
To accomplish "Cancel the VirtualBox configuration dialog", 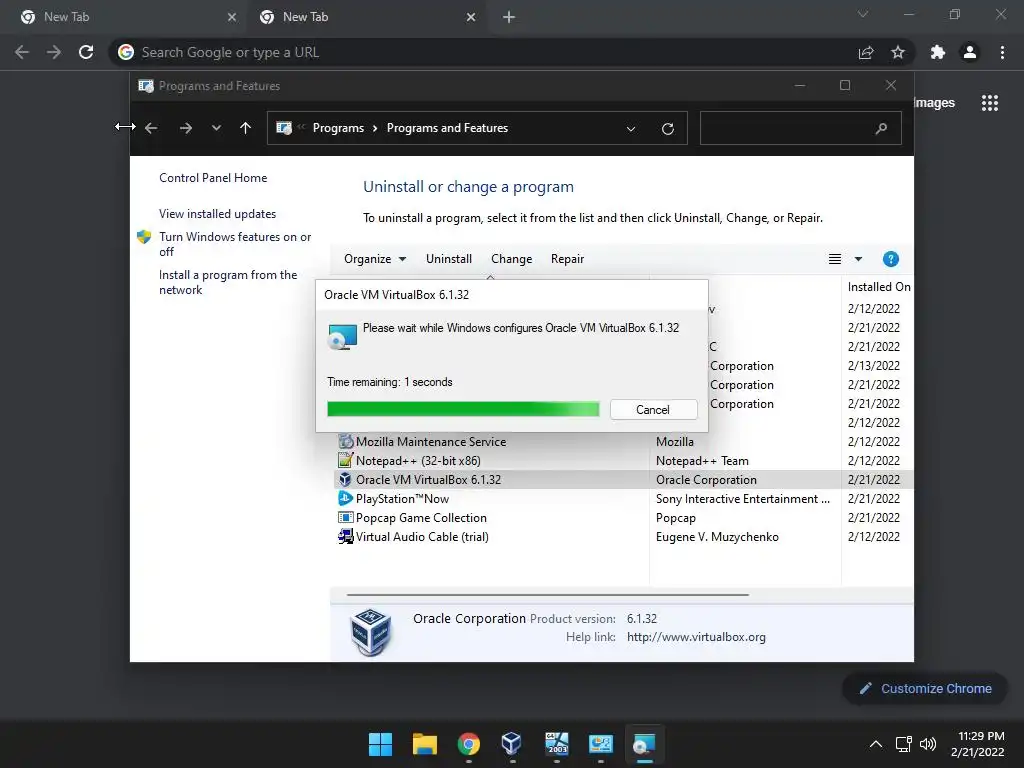I will [x=653, y=409].
